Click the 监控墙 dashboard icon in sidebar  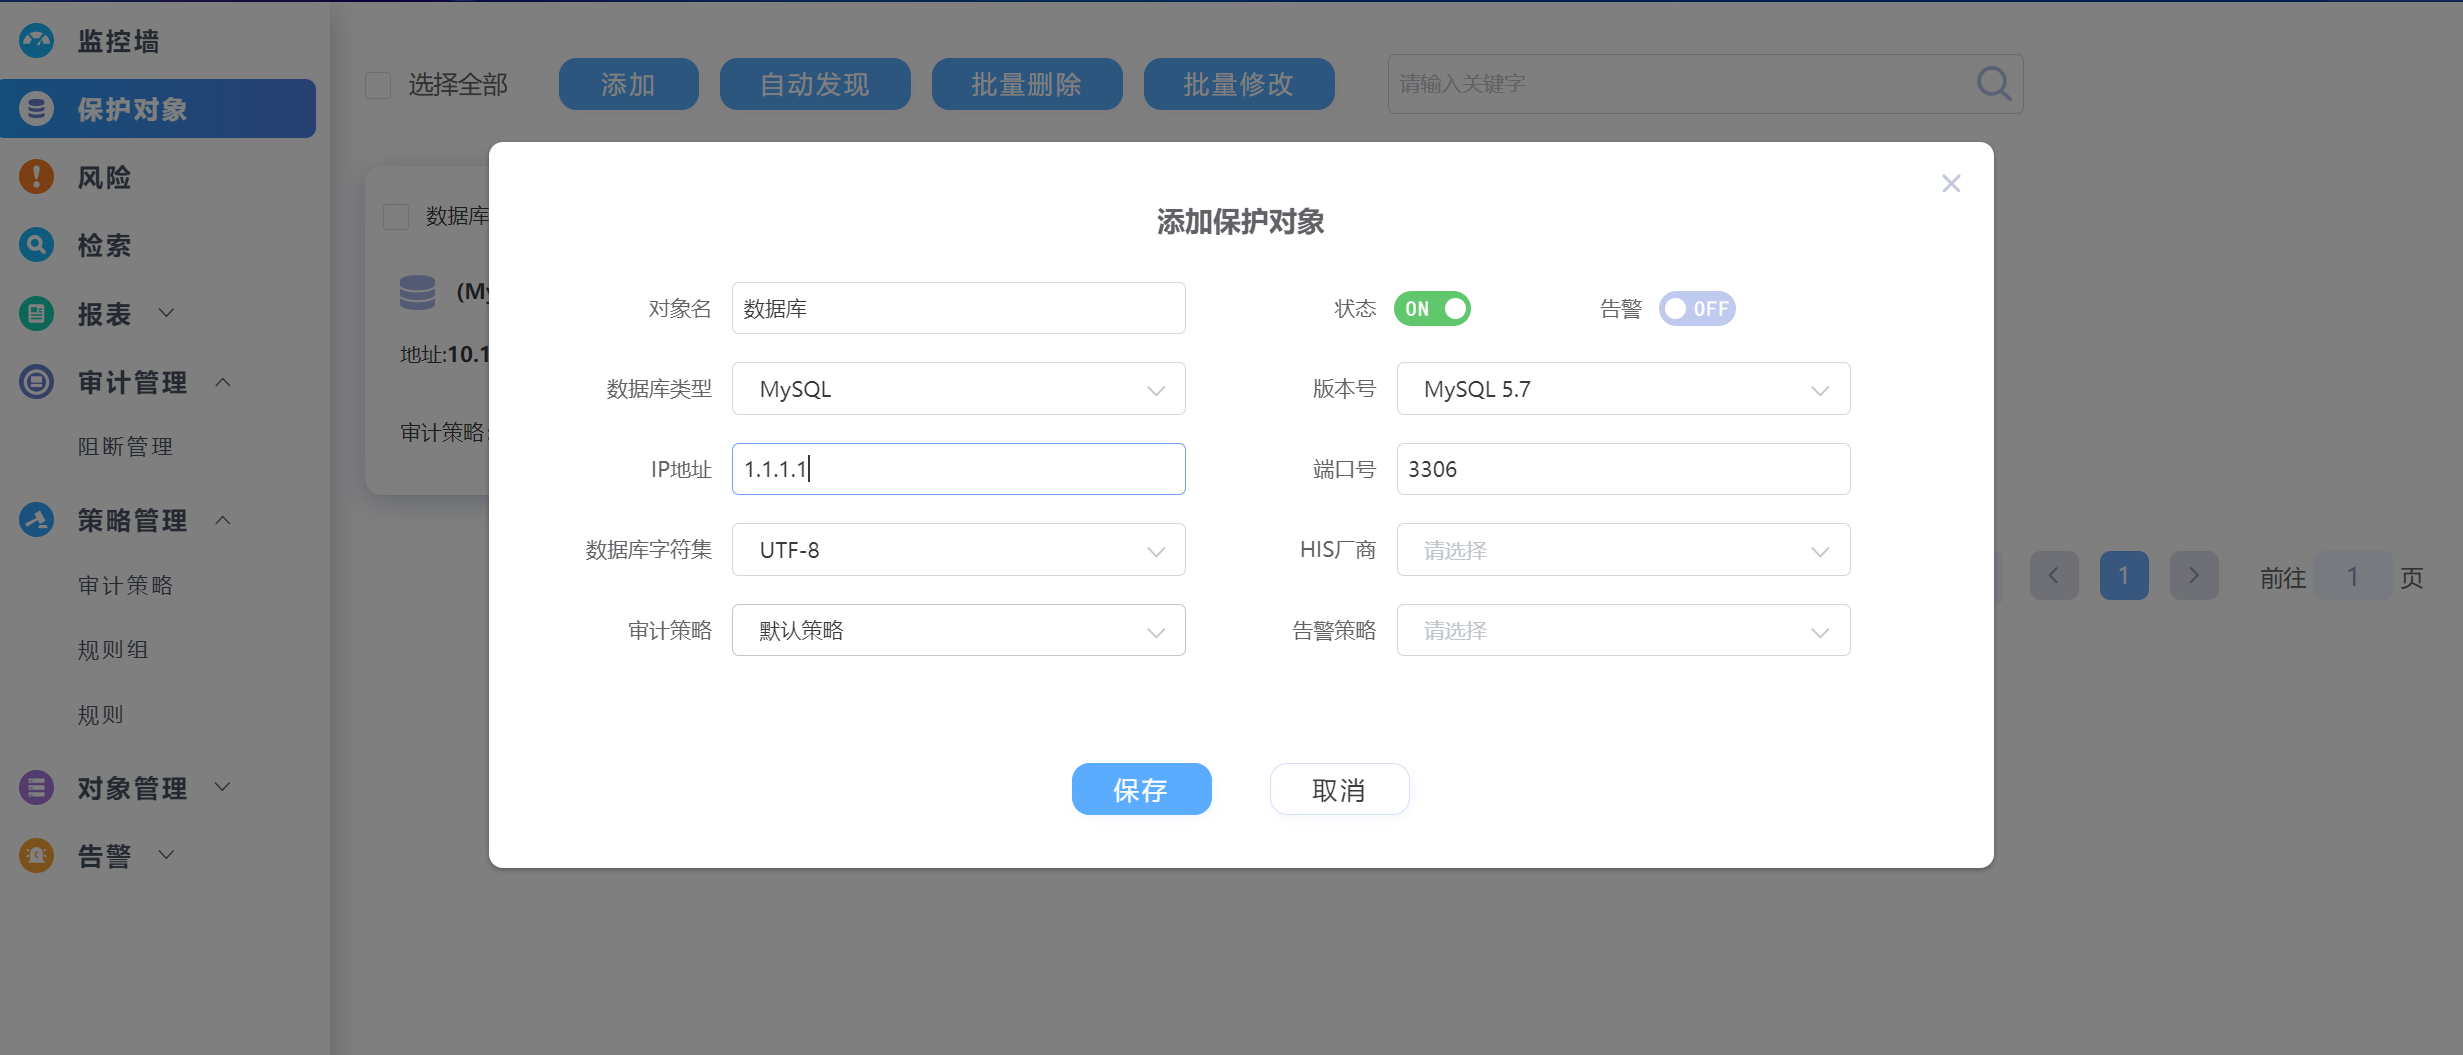(x=36, y=41)
